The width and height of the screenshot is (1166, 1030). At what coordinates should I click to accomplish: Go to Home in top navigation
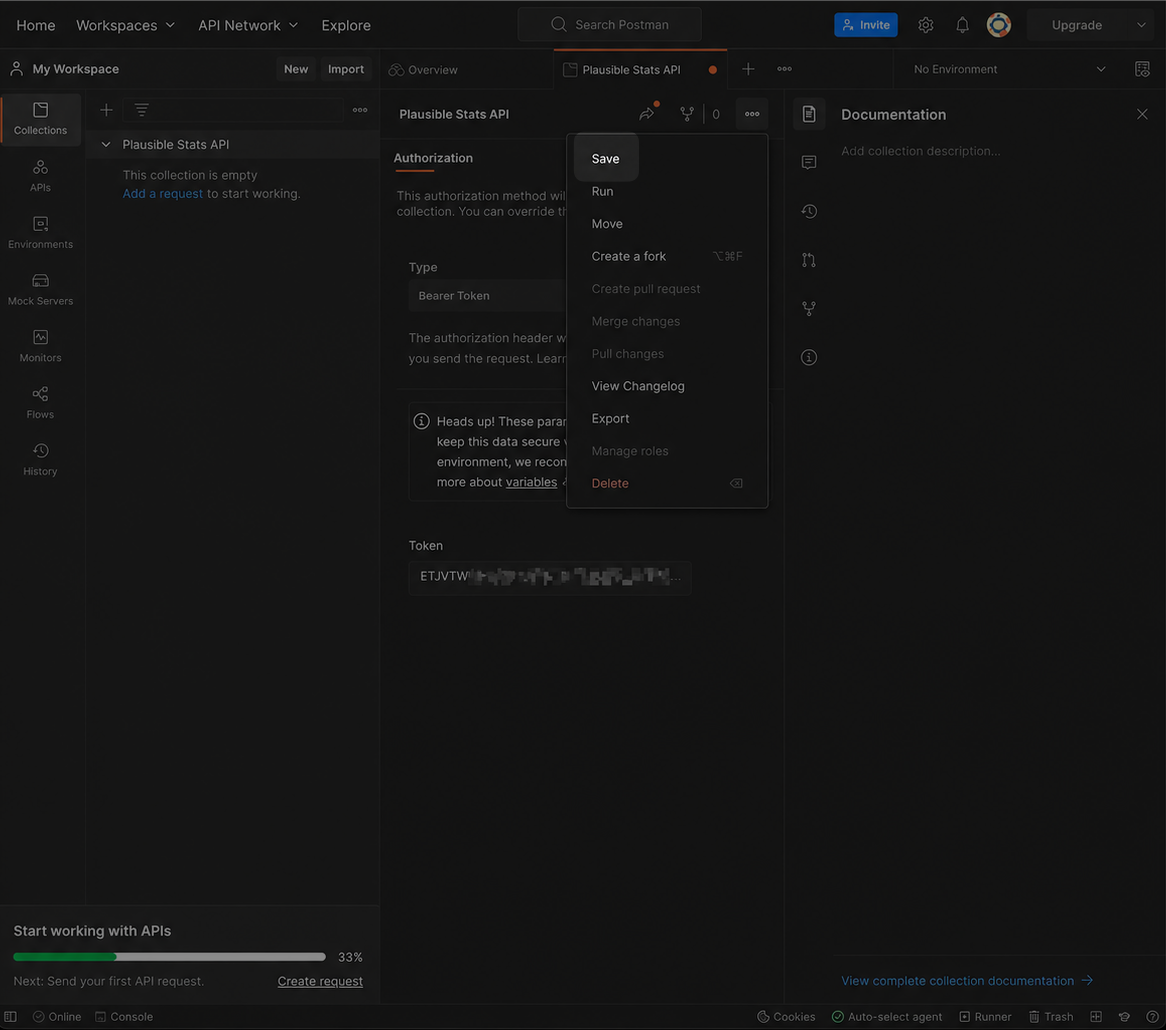coord(36,25)
